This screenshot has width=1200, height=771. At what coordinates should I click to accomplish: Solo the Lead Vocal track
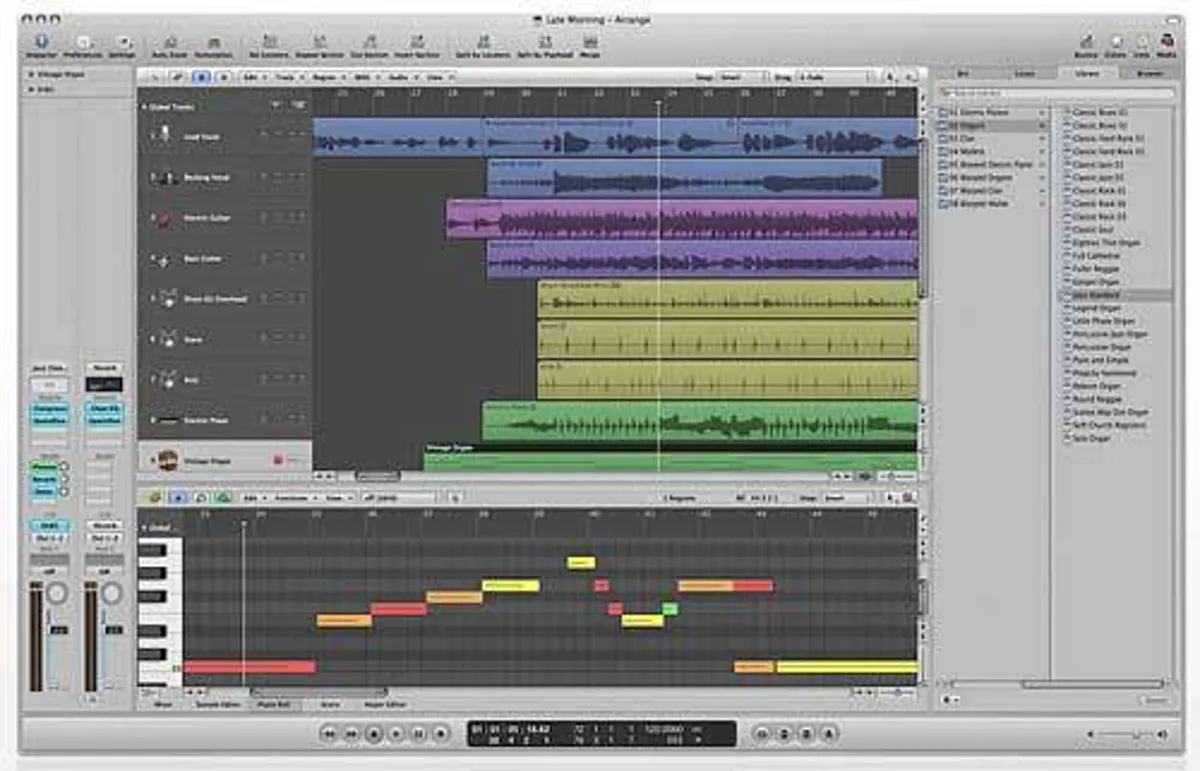pyautogui.click(x=289, y=137)
